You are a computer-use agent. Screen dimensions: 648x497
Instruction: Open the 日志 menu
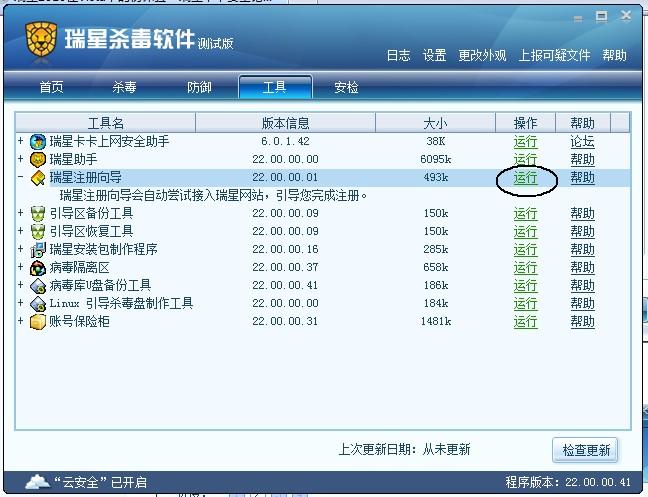398,55
